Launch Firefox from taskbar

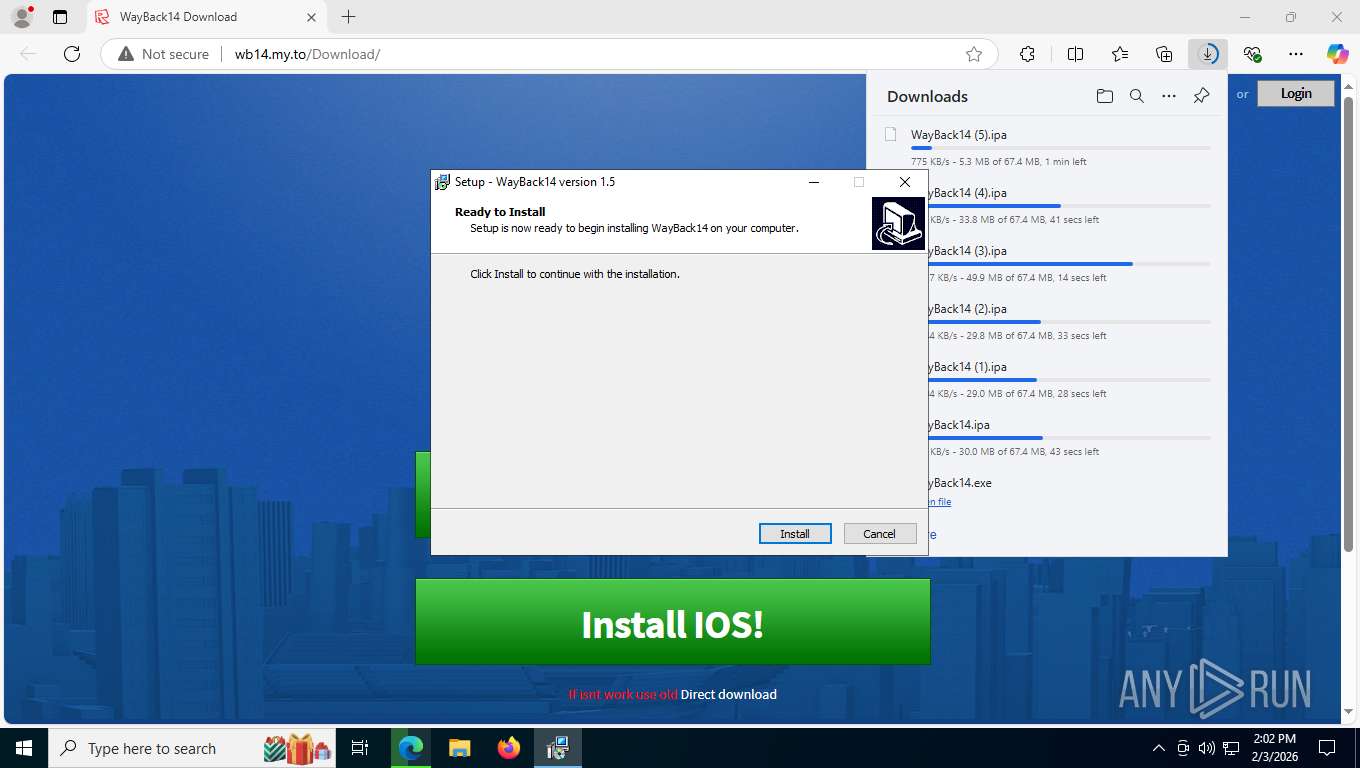509,748
